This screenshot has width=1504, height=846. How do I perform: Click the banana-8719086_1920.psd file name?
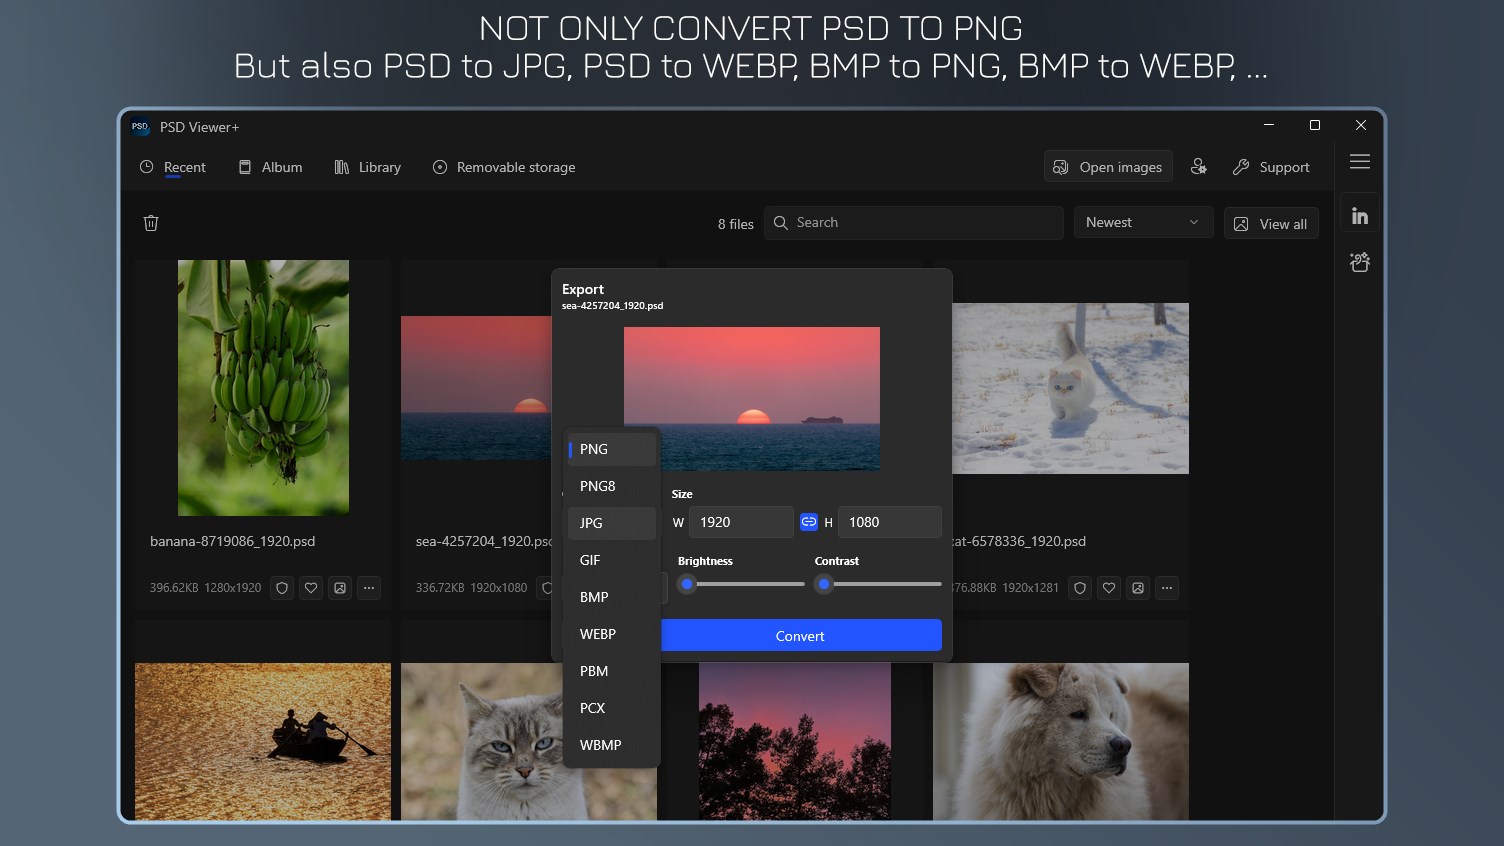[x=233, y=541]
